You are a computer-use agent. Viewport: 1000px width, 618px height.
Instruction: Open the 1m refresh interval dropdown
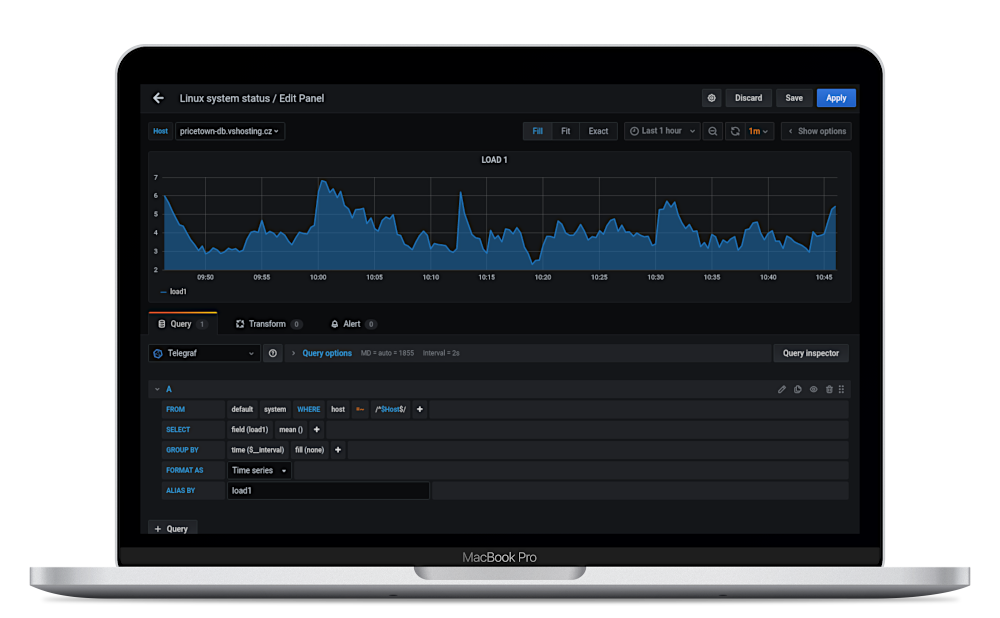pos(758,131)
